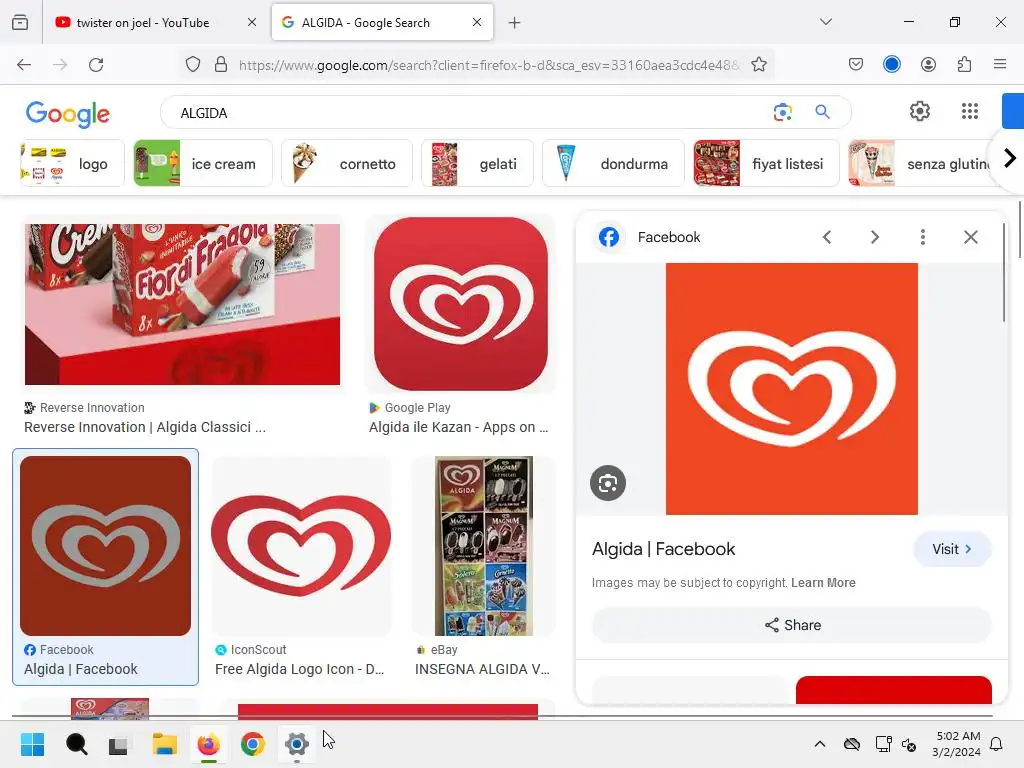Open a new browser tab
This screenshot has height=768, width=1024.
point(515,23)
